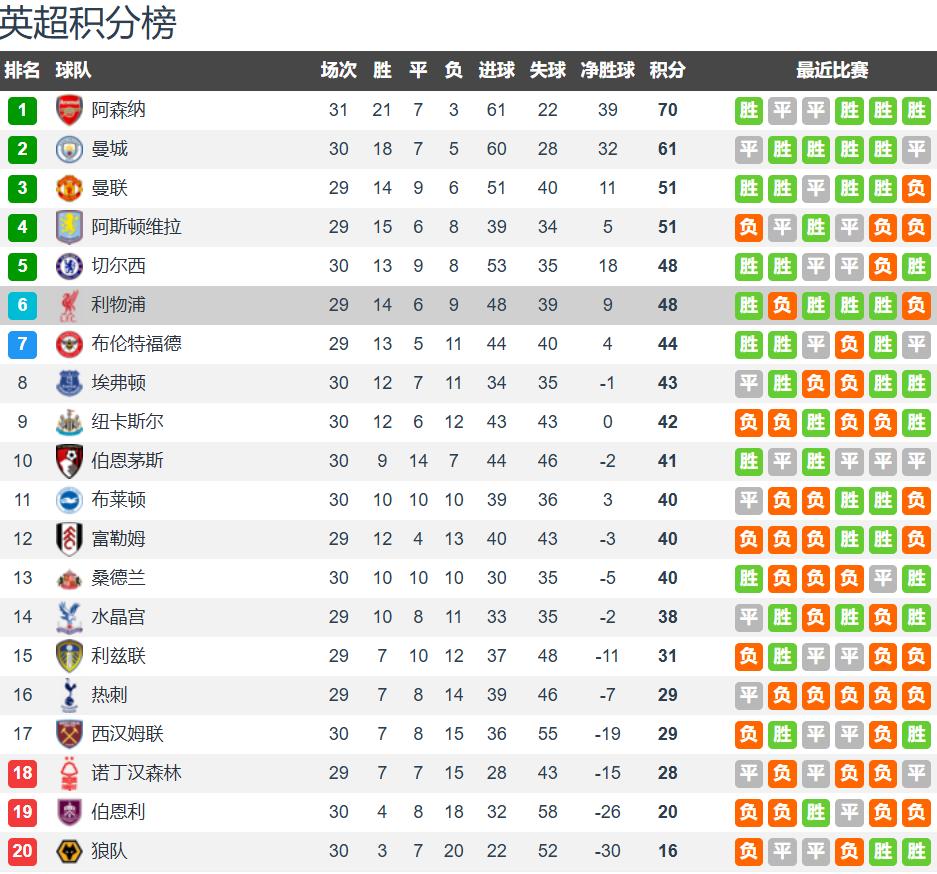Click the Everton (埃弗顿) crest icon

pos(69,383)
